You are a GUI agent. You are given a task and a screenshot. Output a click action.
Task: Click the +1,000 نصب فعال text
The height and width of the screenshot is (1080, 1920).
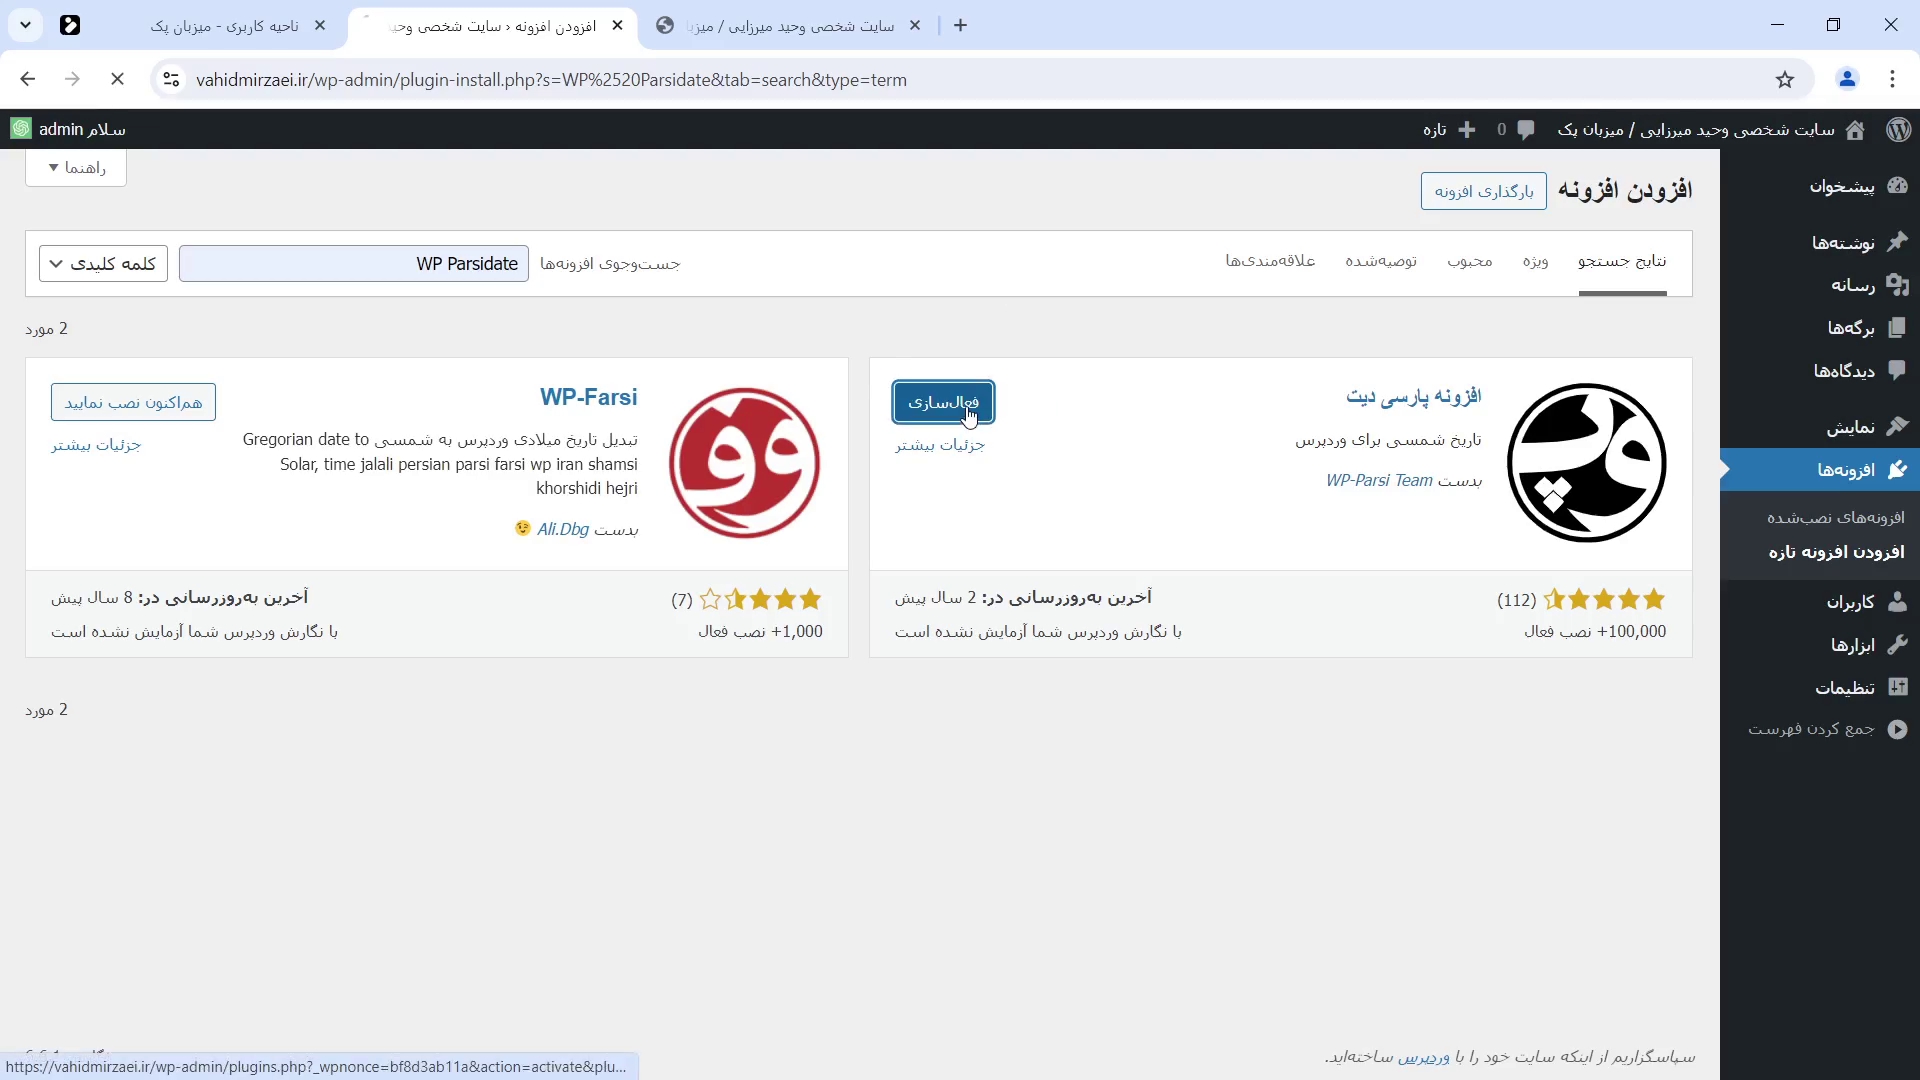[x=760, y=632]
